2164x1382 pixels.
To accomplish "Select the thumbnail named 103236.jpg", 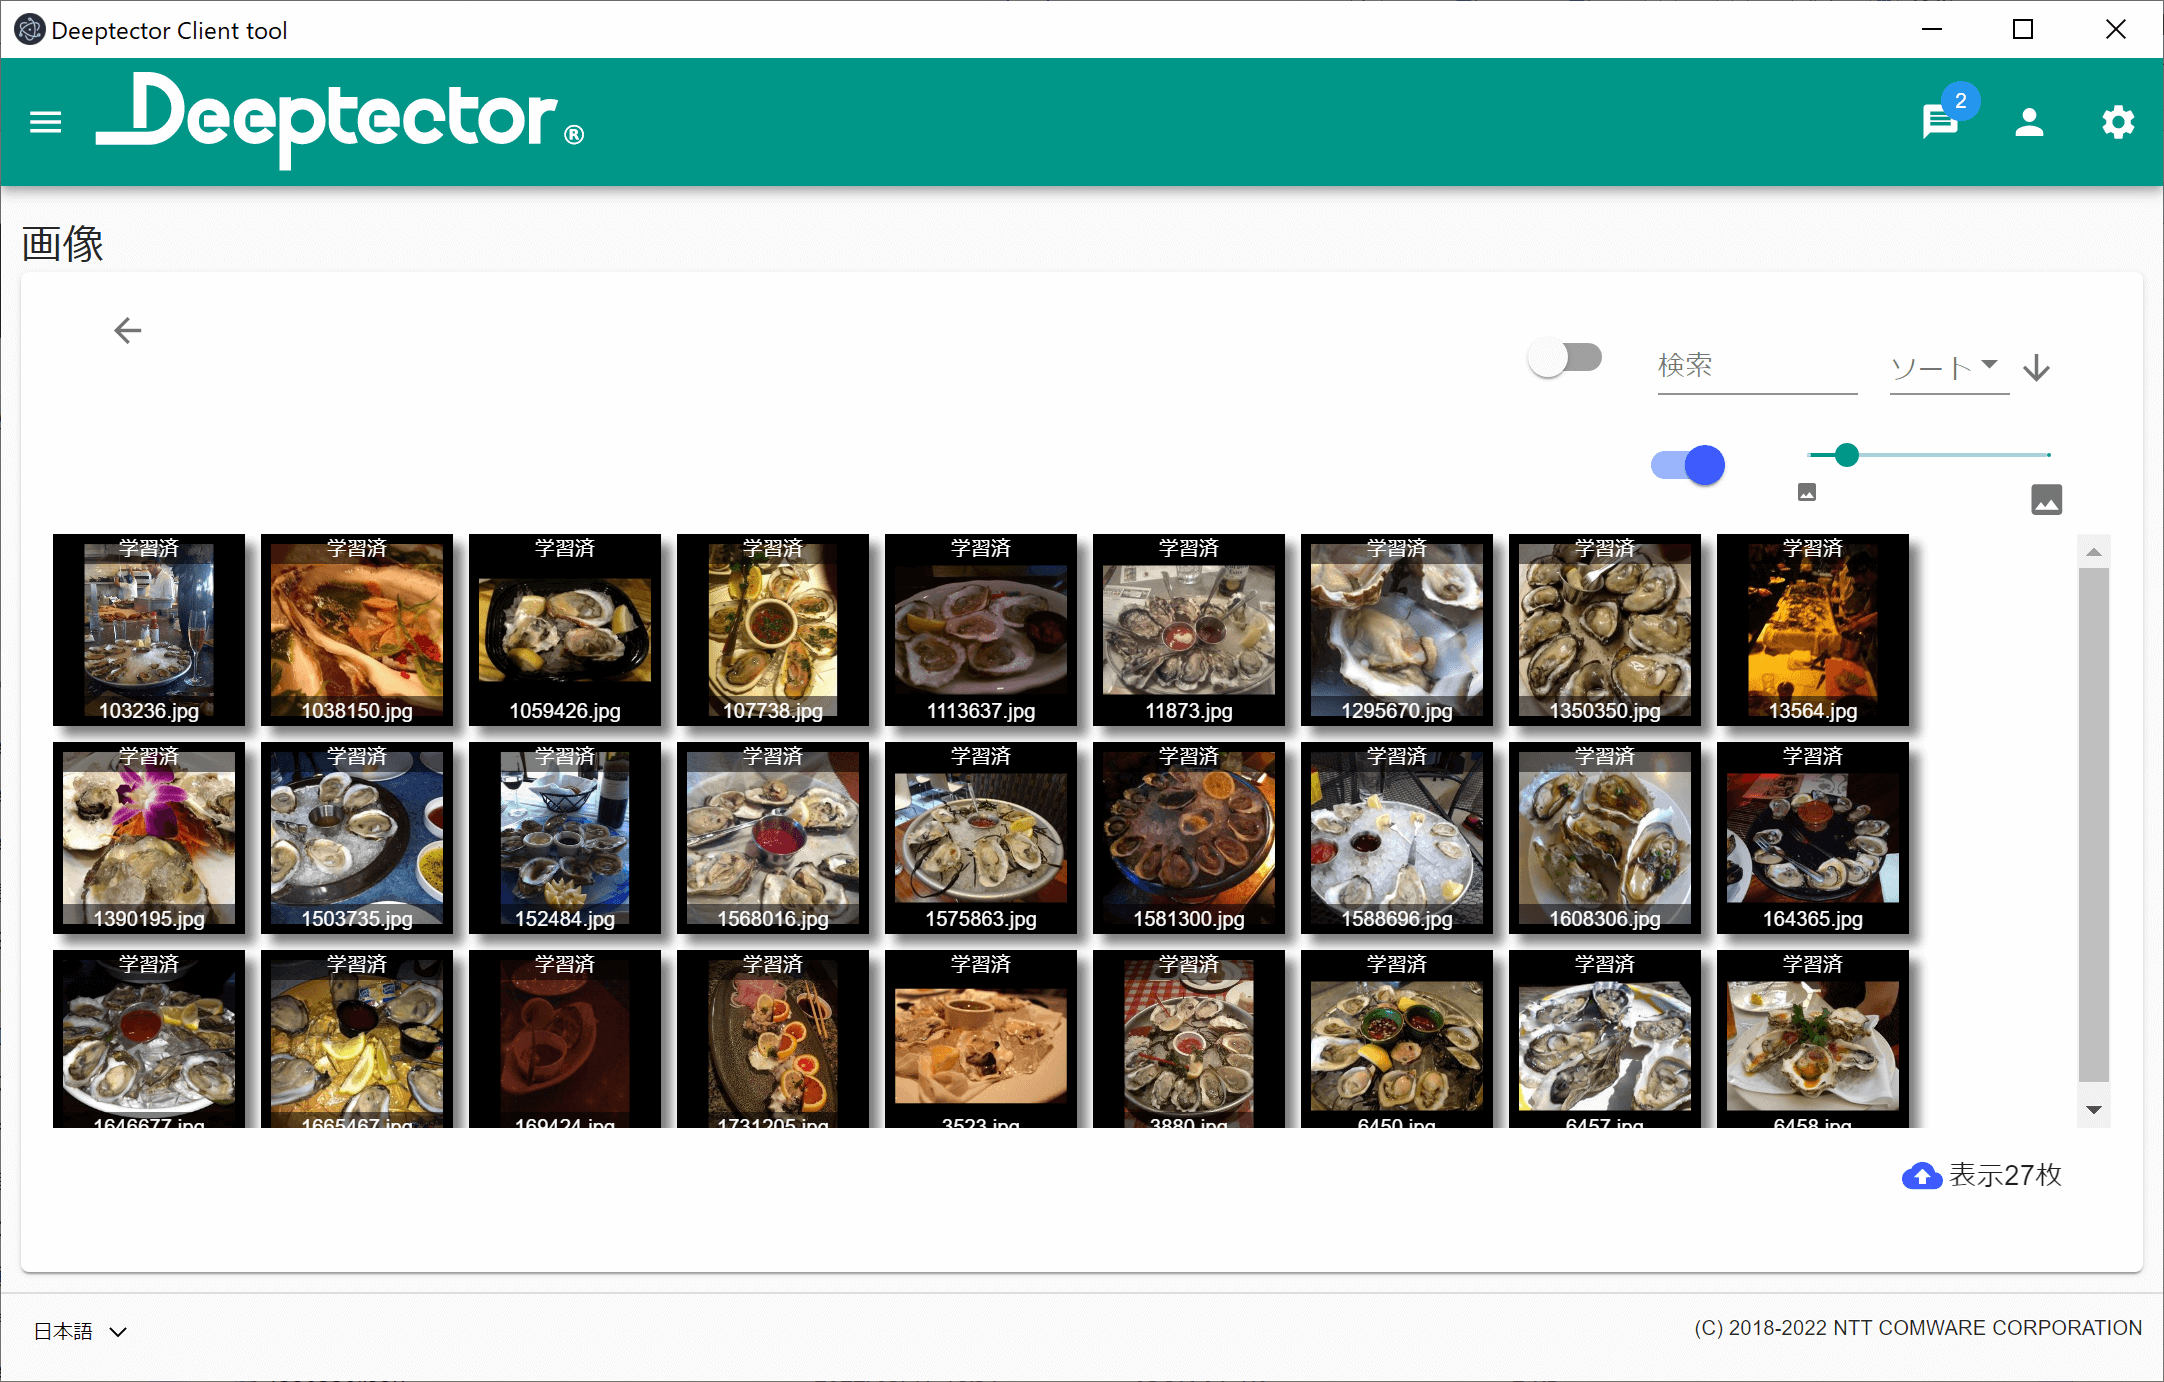I will (x=148, y=630).
